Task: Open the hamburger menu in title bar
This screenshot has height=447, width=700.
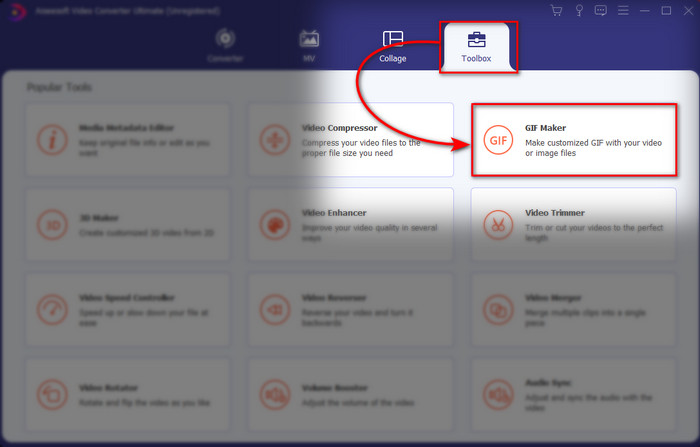Action: [623, 10]
